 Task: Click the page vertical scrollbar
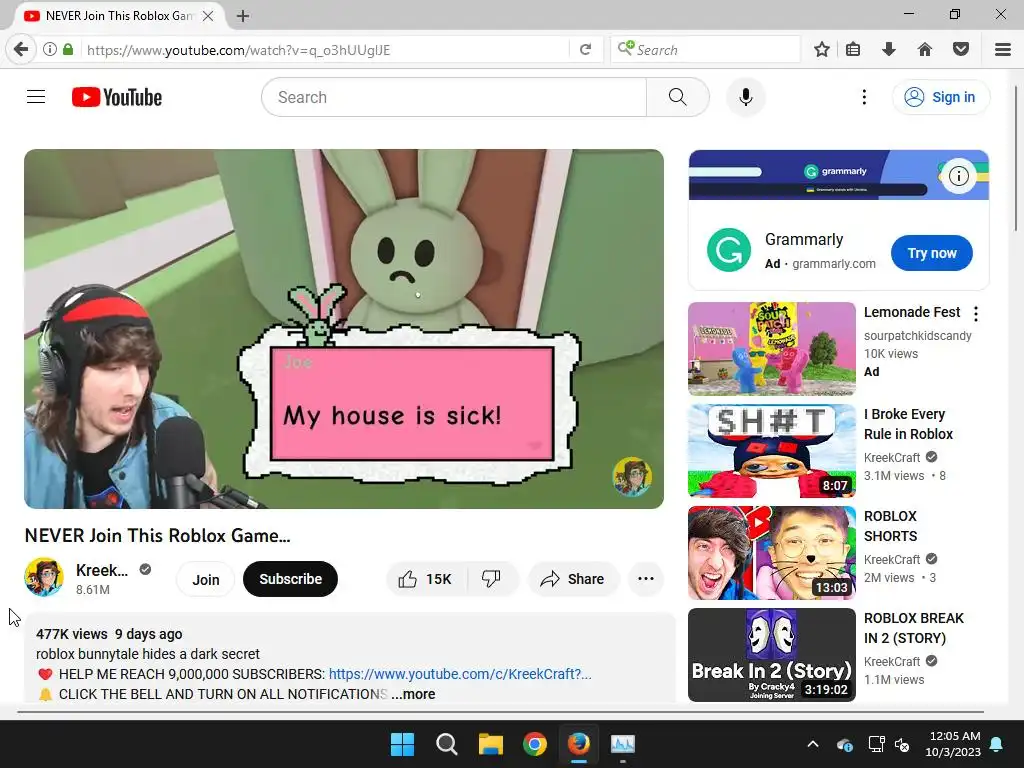1016,157
